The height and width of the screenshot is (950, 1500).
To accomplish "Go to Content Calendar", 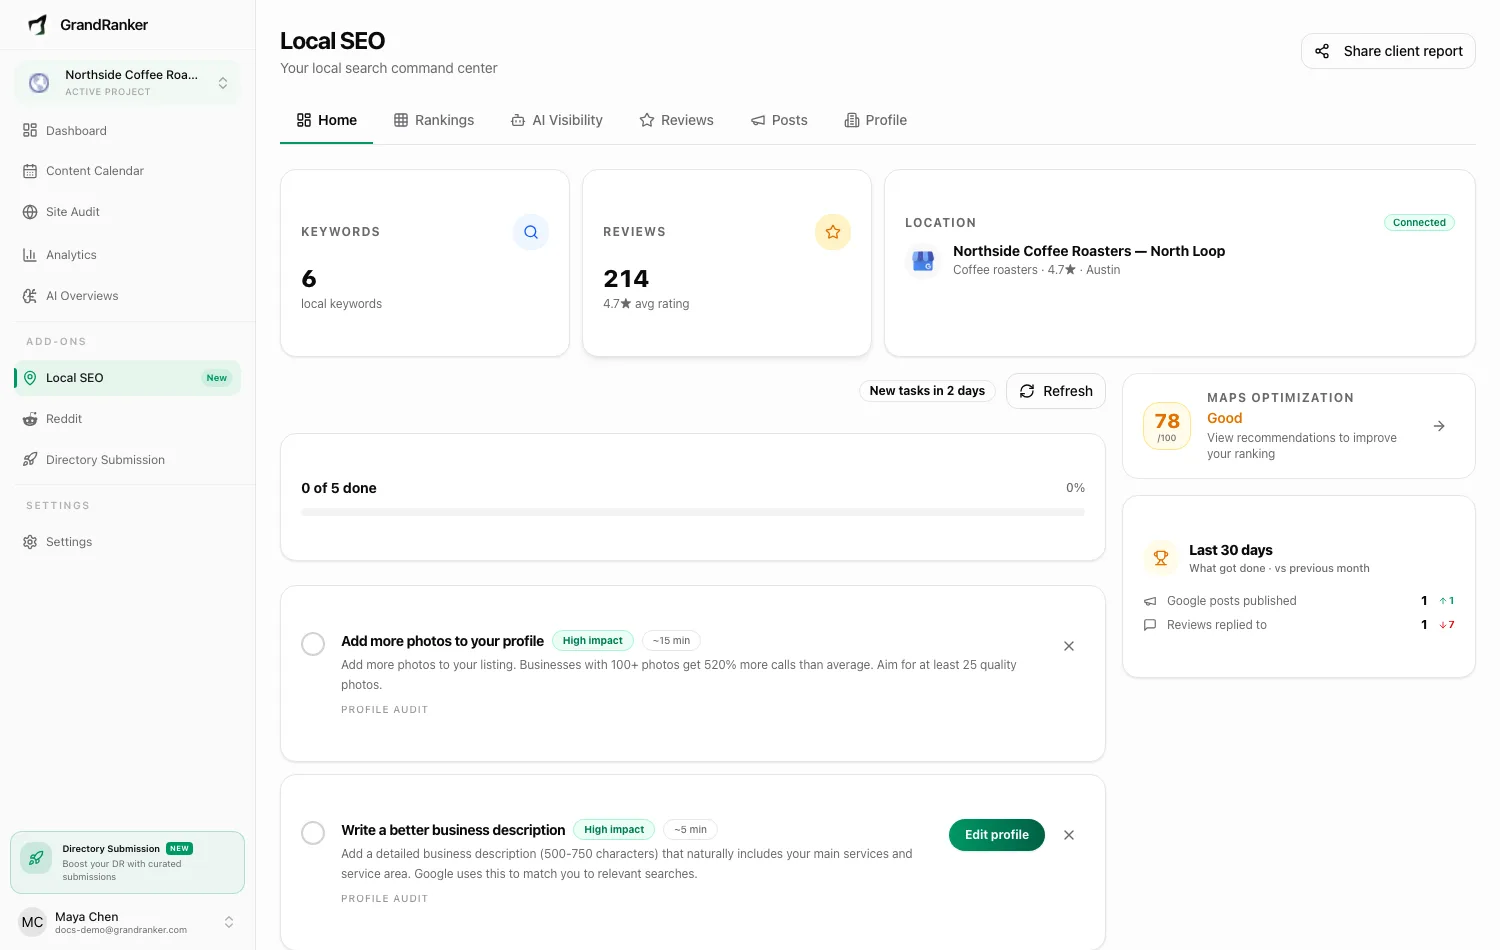I will [128, 171].
